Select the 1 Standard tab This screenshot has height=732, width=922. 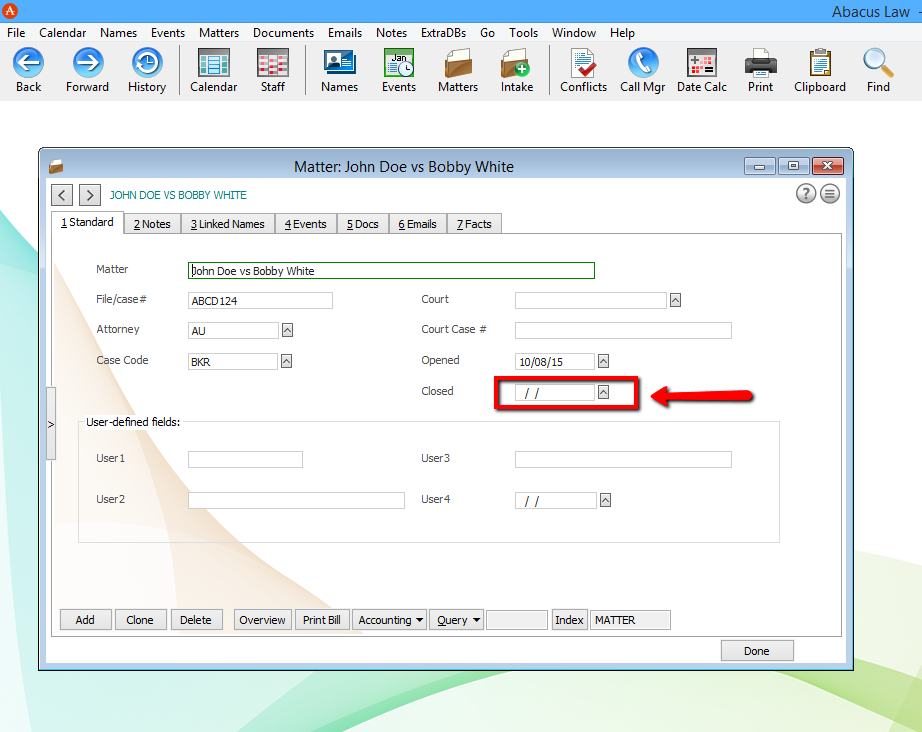coord(87,222)
